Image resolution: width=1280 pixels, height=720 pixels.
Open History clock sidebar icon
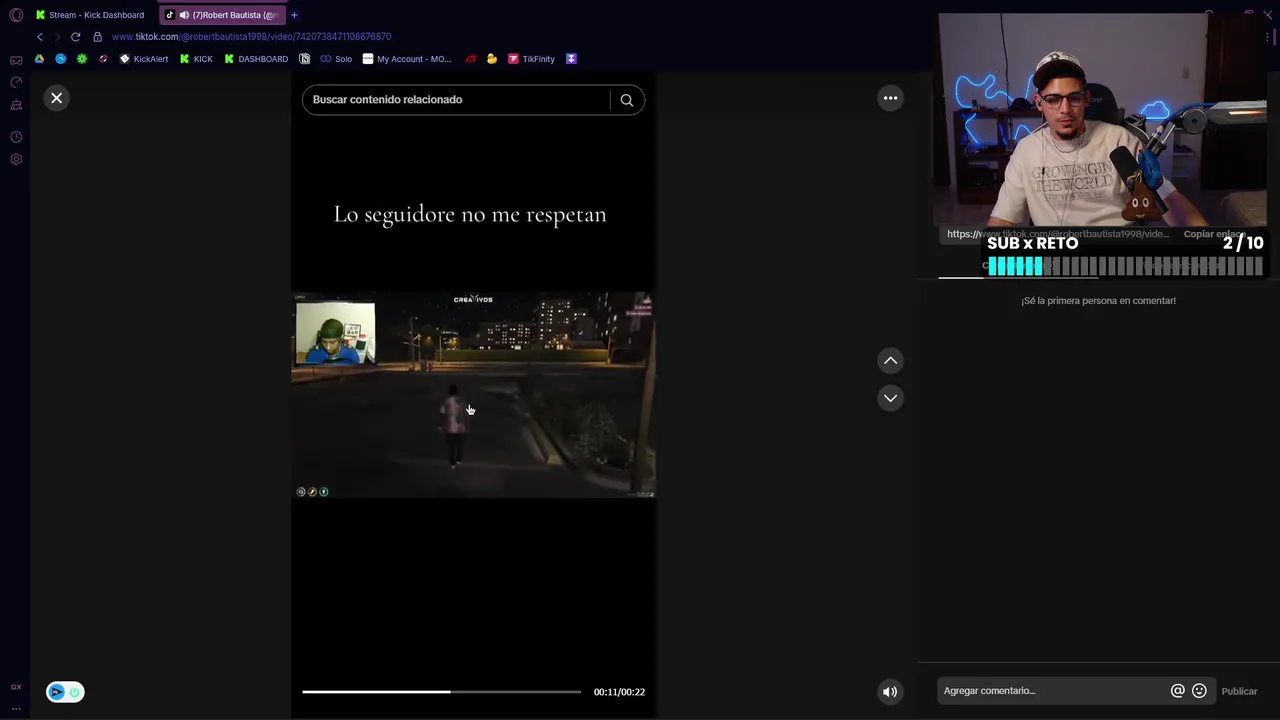(x=16, y=137)
